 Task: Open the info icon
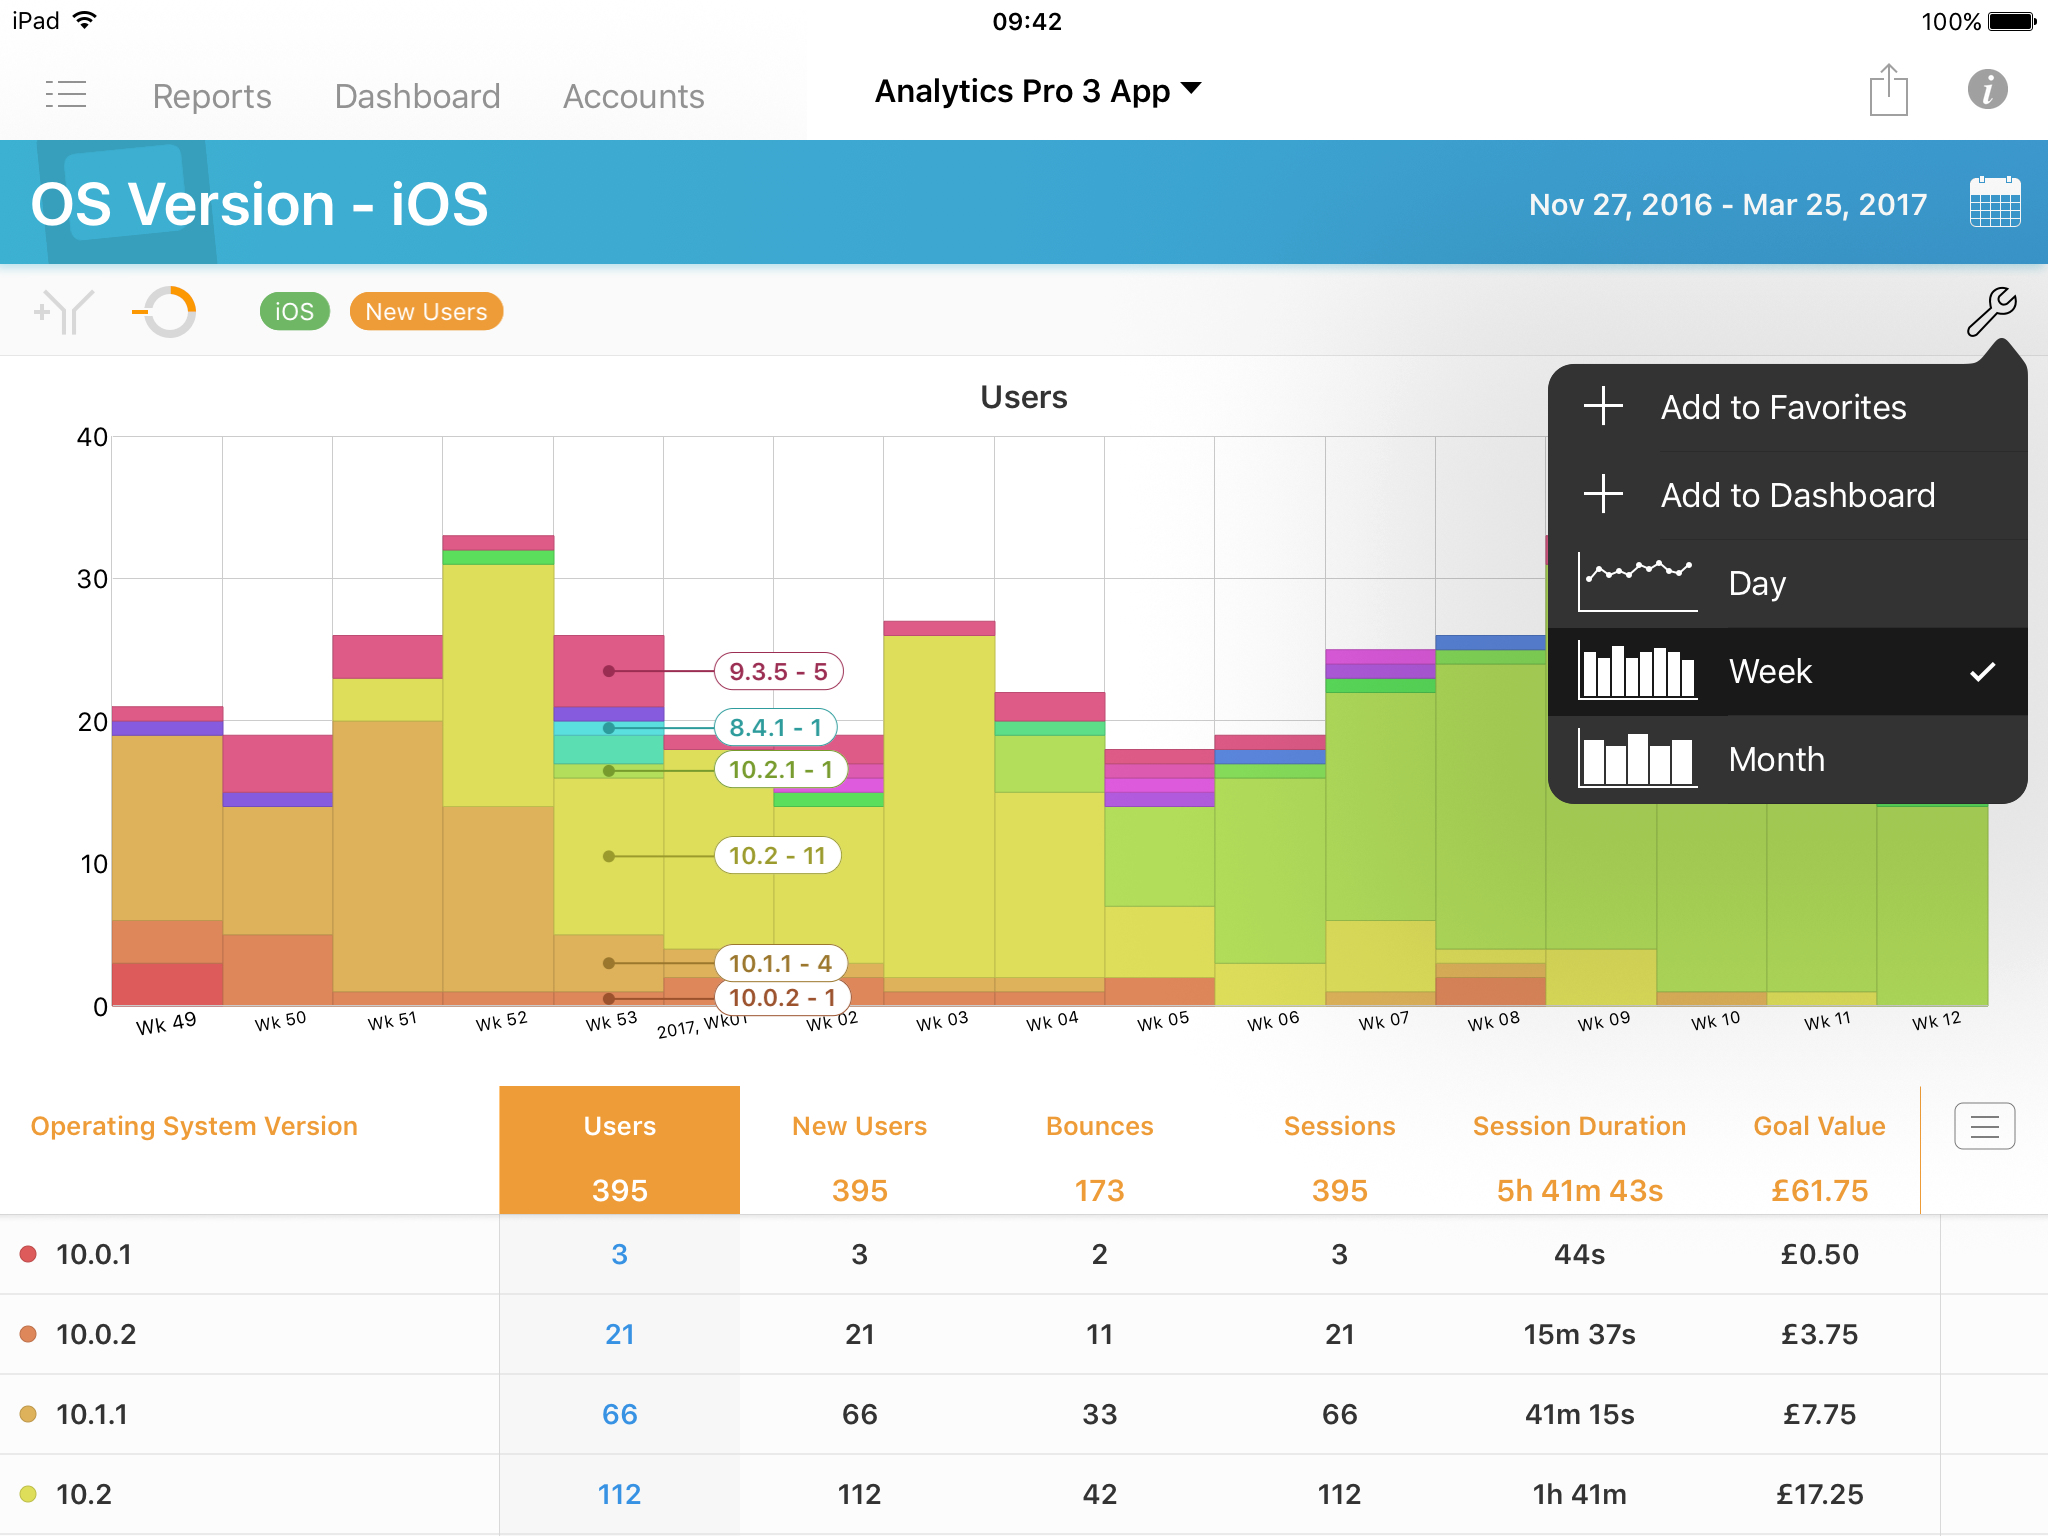tap(1987, 90)
